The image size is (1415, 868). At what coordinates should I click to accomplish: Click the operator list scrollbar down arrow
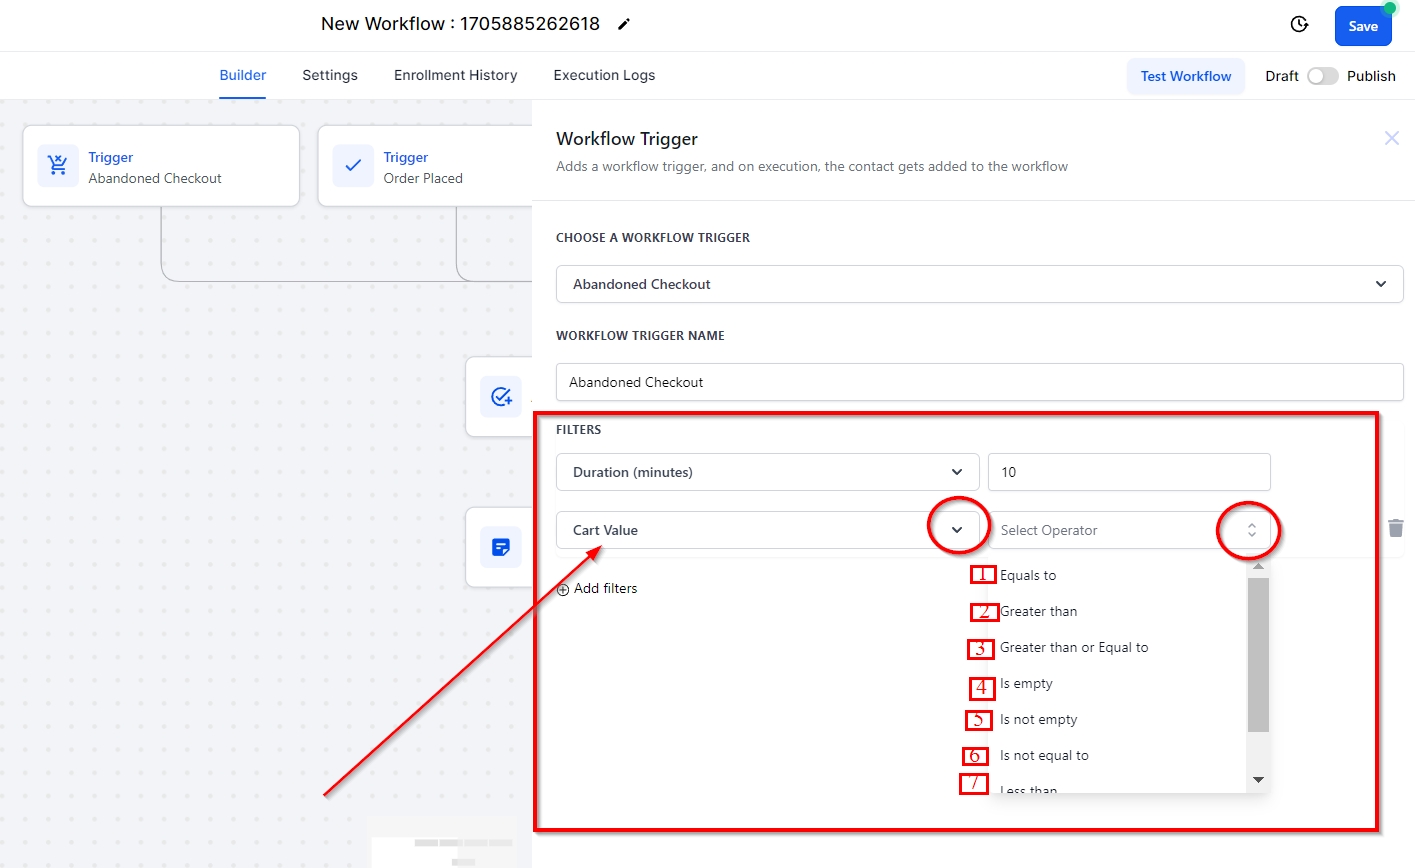coord(1258,780)
